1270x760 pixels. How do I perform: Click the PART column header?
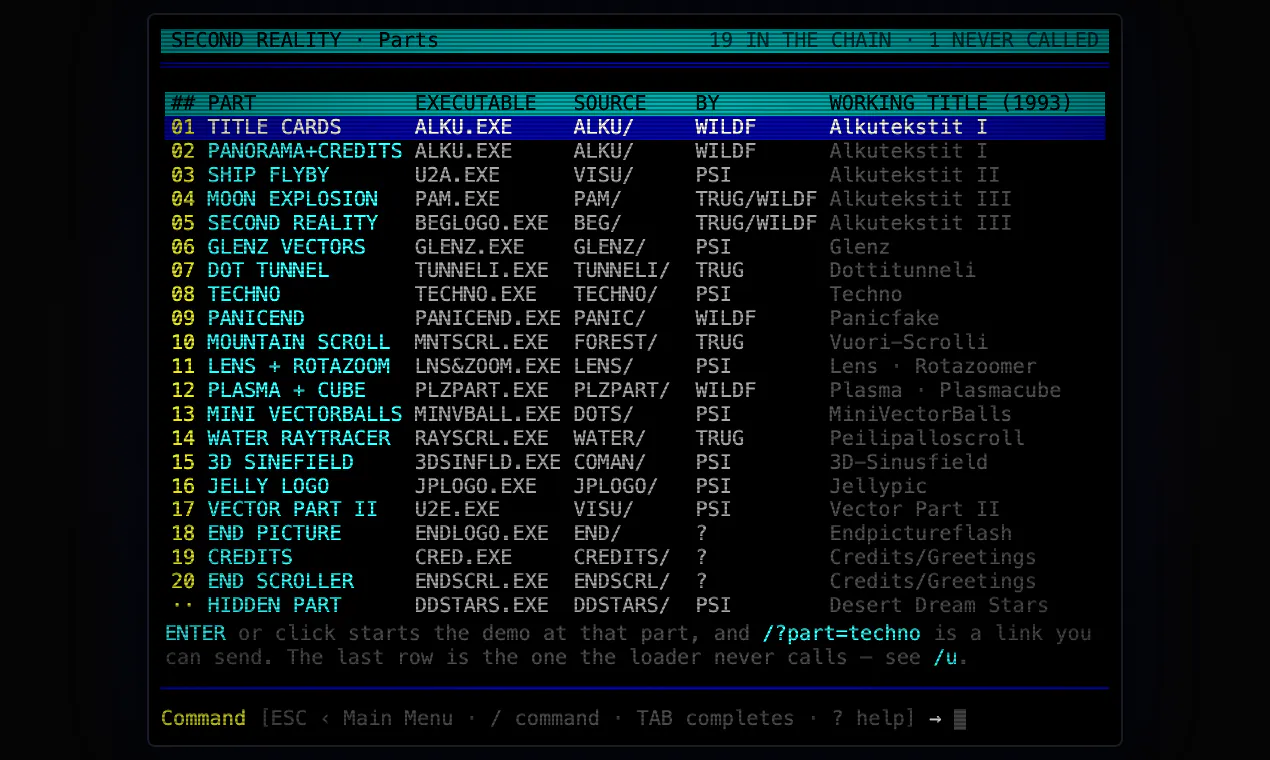pyautogui.click(x=232, y=103)
